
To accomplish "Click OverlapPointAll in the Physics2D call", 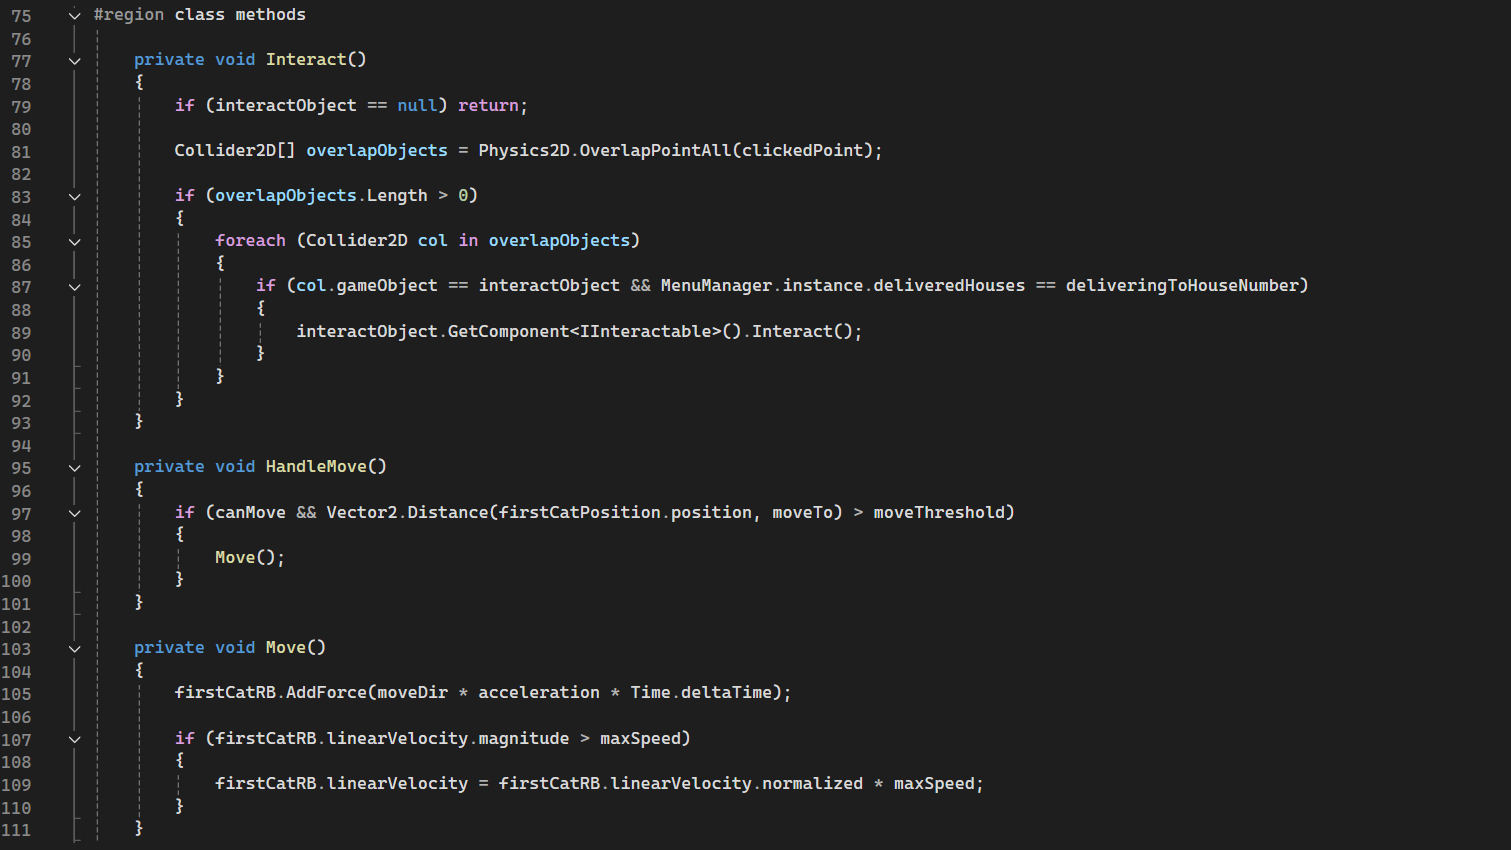I will click(655, 151).
